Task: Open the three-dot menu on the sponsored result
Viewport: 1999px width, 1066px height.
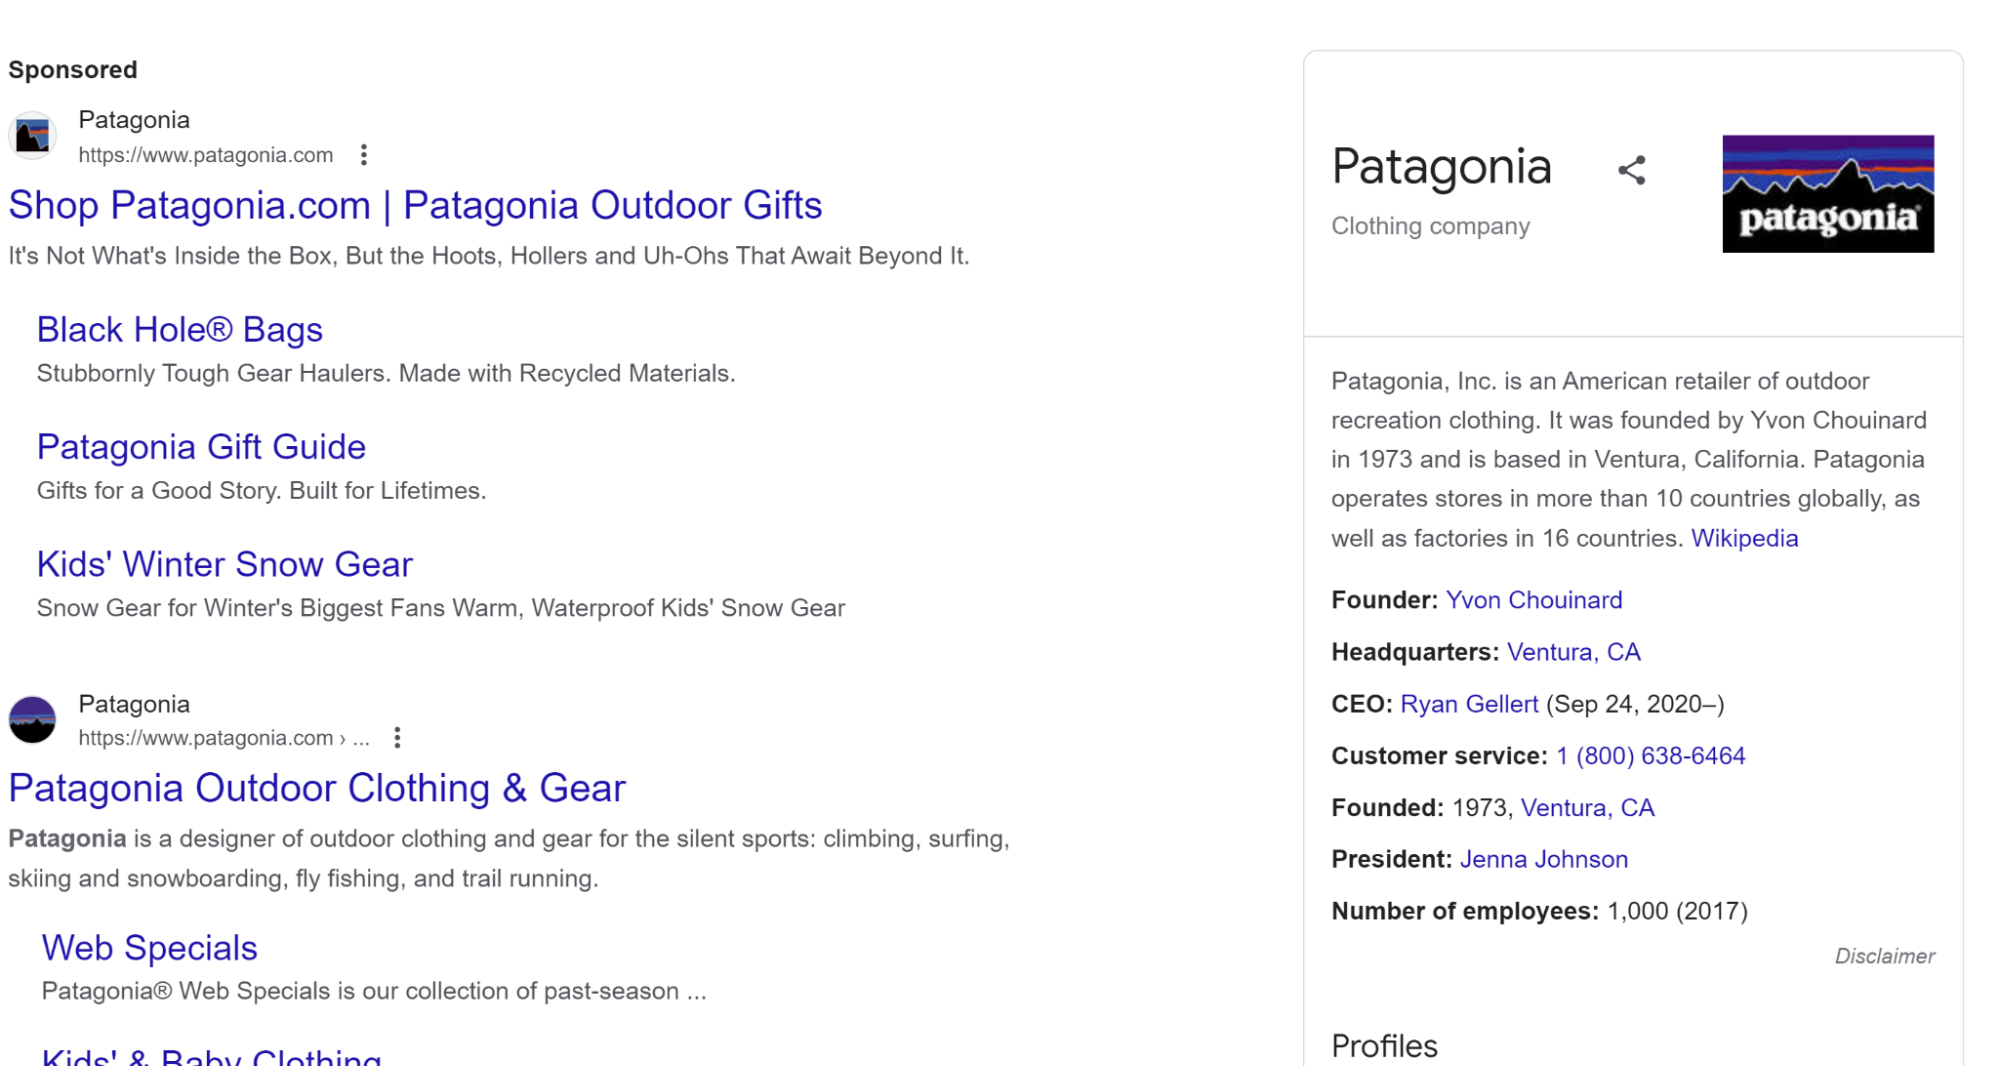Action: [x=364, y=155]
